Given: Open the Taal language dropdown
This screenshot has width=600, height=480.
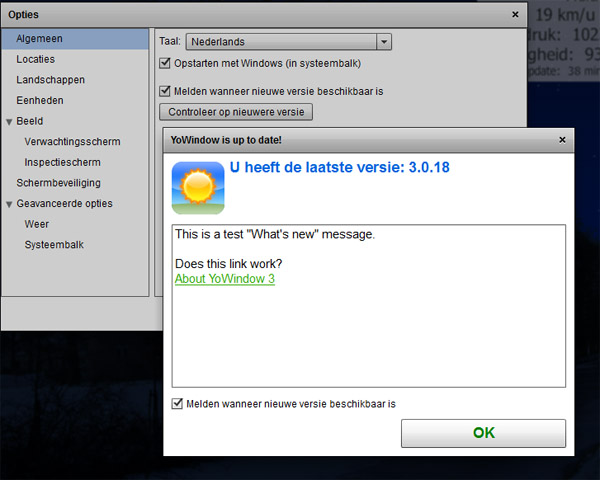Looking at the screenshot, I should coord(384,42).
